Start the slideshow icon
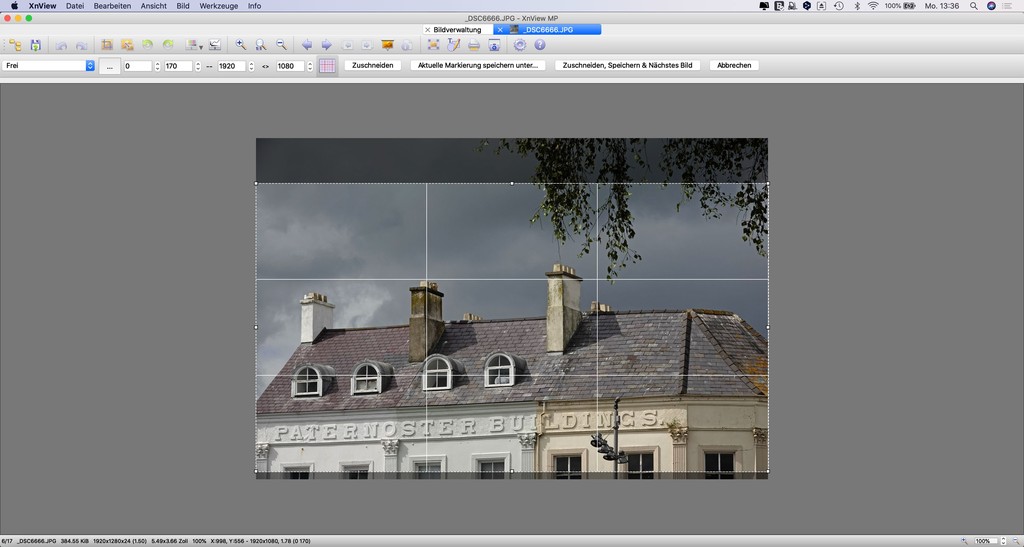The image size is (1024, 547). click(388, 45)
